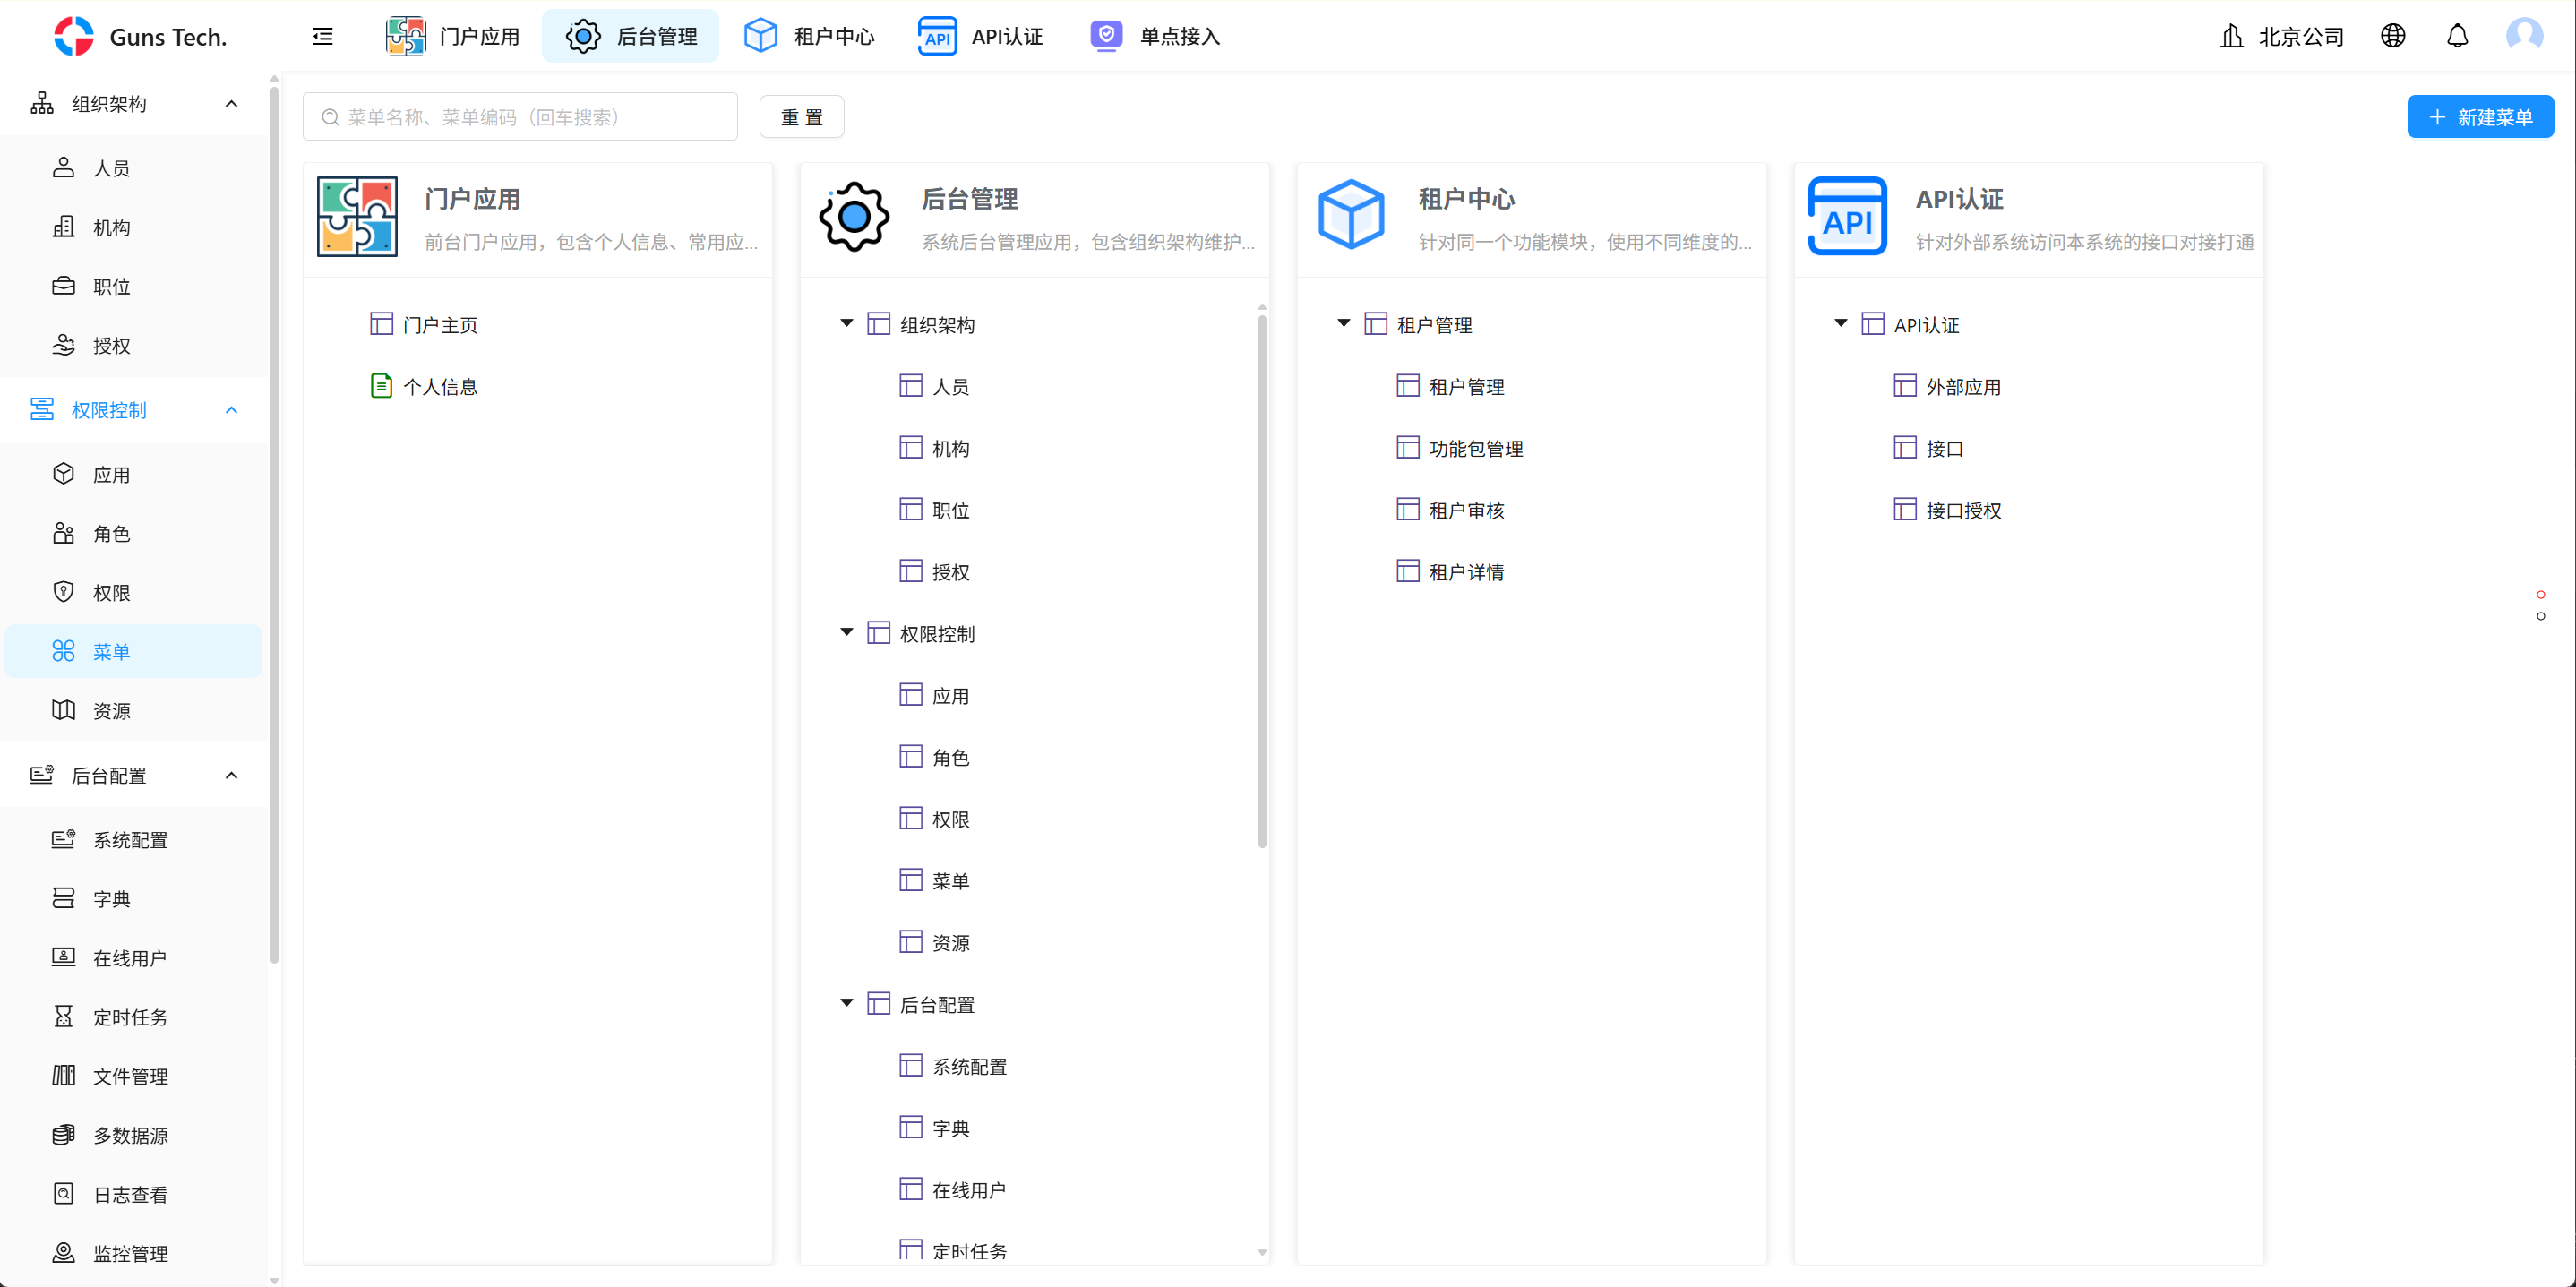Screen dimensions: 2576x1287
Task: Click the 授权 sidebar icon
Action: [63, 345]
